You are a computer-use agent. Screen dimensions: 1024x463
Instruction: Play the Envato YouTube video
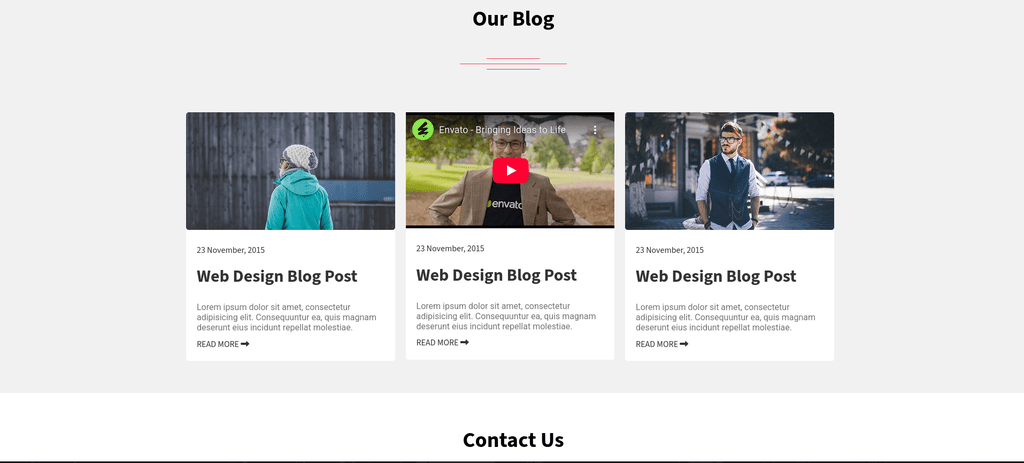pyautogui.click(x=510, y=170)
